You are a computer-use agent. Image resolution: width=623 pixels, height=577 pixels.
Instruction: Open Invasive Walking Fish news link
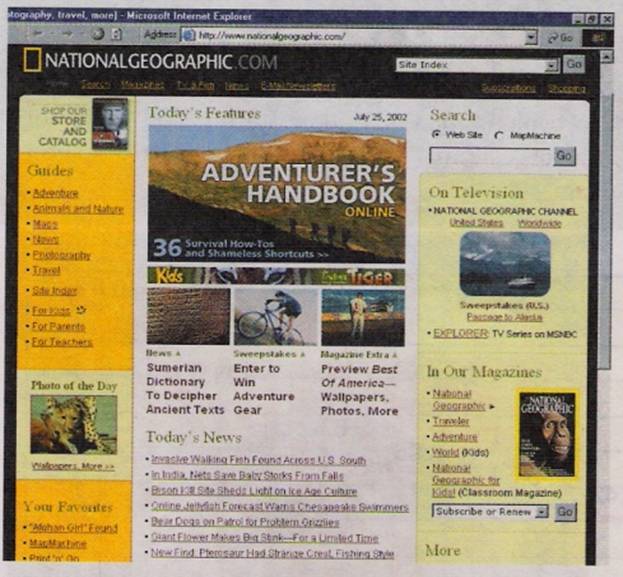pos(259,460)
